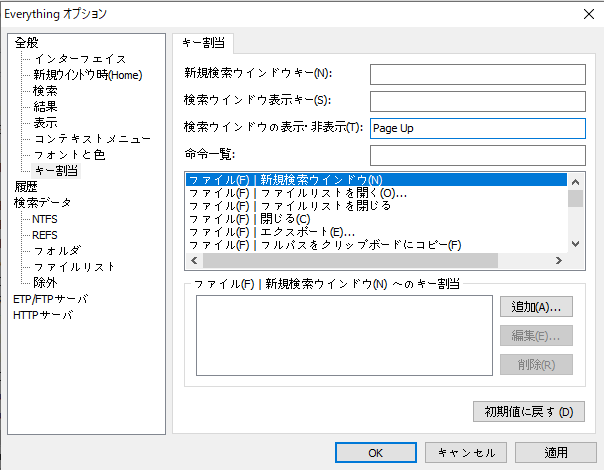Select キー割当 tree item
Screen dimensions: 604x470
56,171
